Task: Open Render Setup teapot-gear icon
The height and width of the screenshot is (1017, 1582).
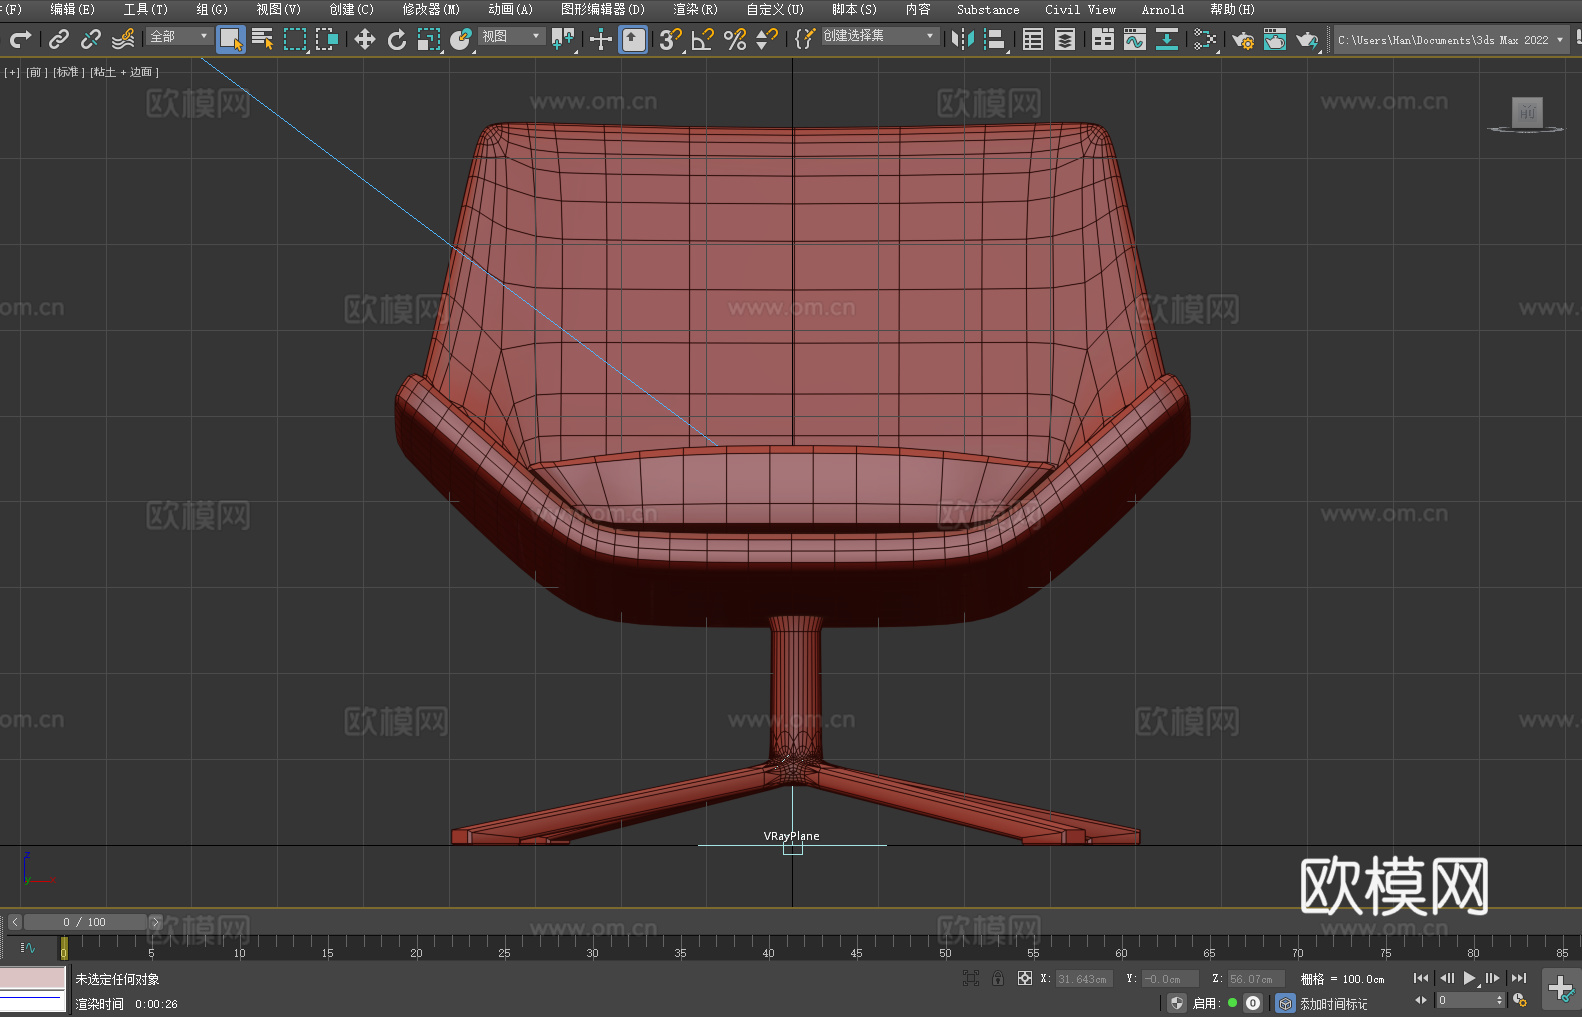Action: 1243,39
